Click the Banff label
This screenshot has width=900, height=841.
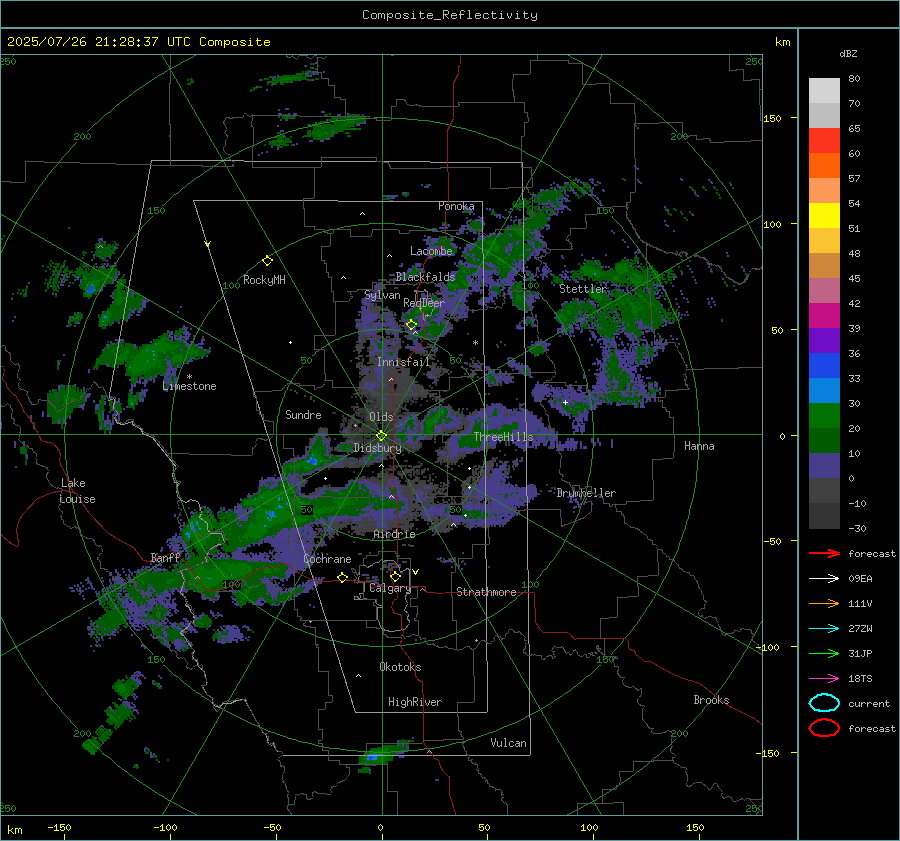[165, 557]
